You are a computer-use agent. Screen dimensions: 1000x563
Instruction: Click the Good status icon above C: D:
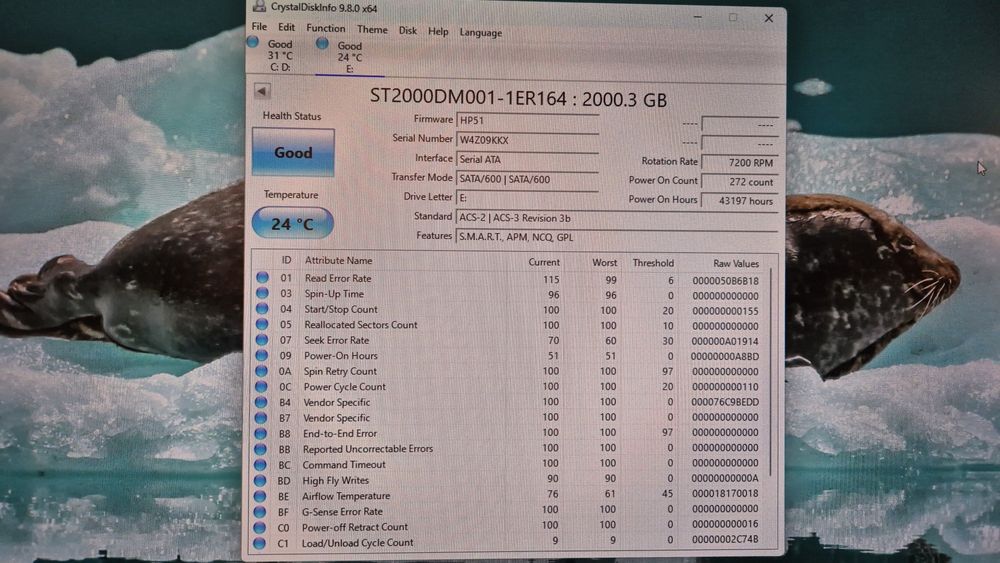[253, 42]
